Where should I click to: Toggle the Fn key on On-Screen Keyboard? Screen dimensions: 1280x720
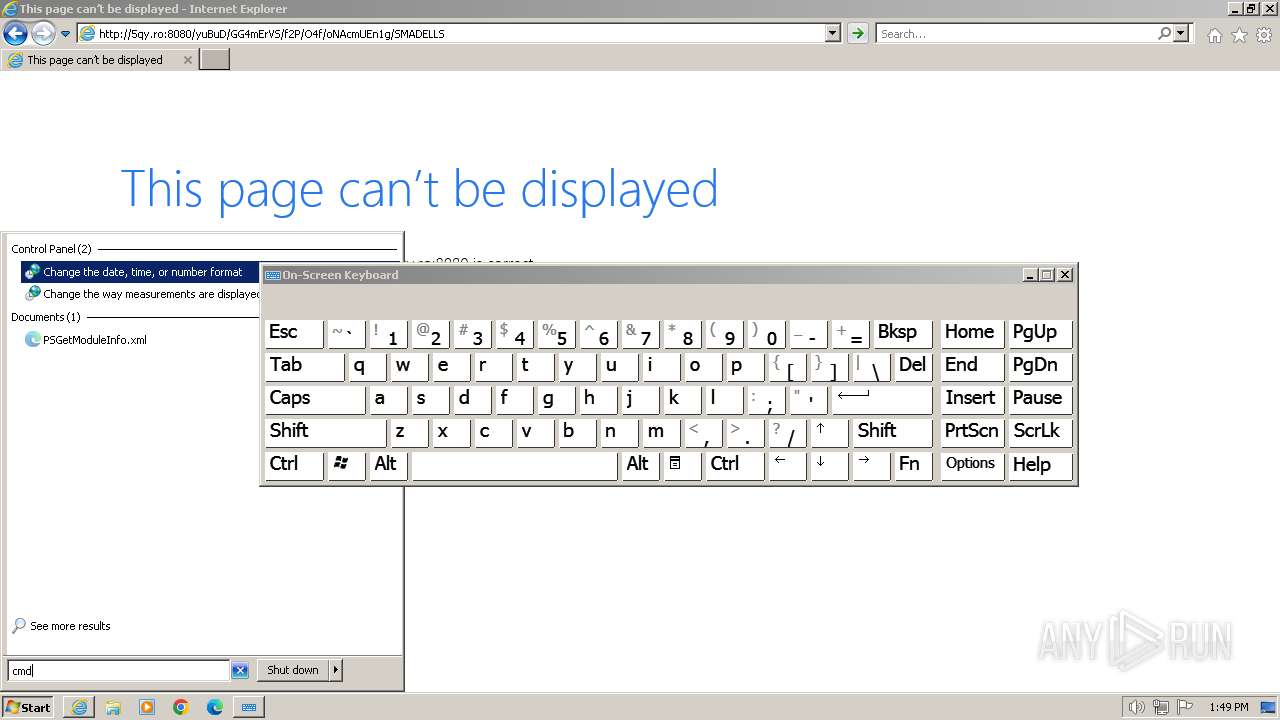912,465
